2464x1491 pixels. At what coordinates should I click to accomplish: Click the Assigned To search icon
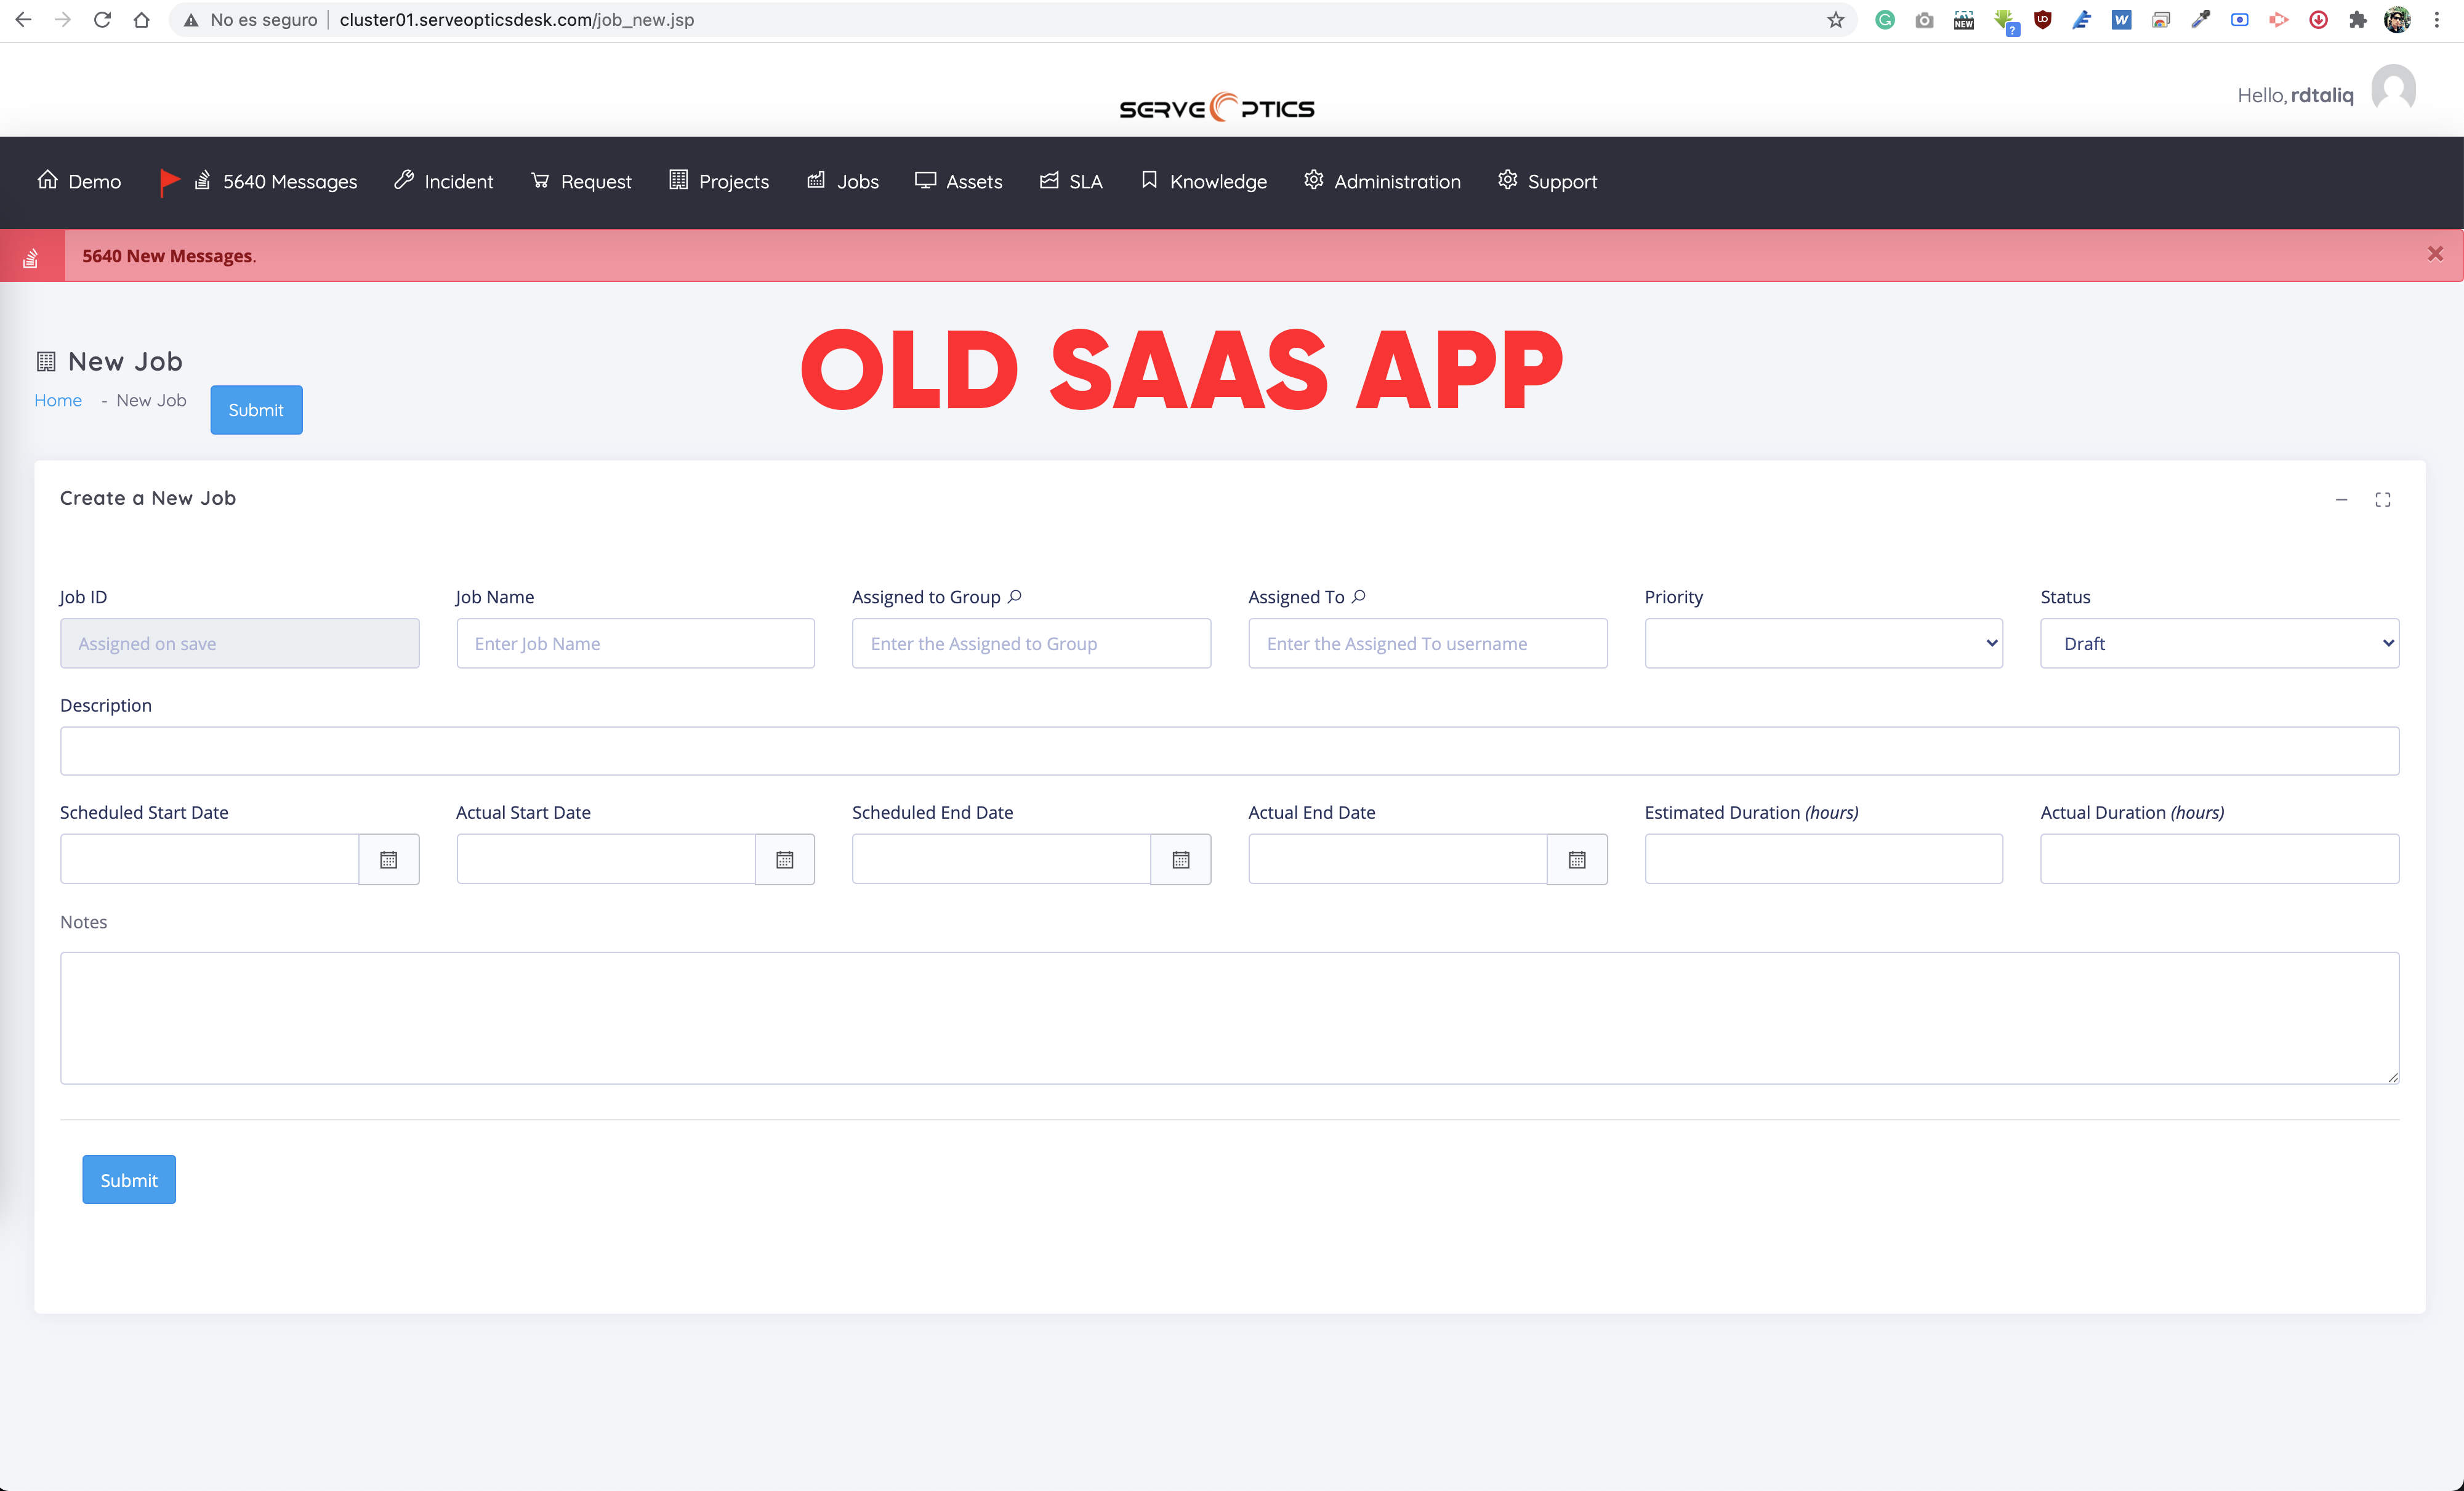point(1358,596)
